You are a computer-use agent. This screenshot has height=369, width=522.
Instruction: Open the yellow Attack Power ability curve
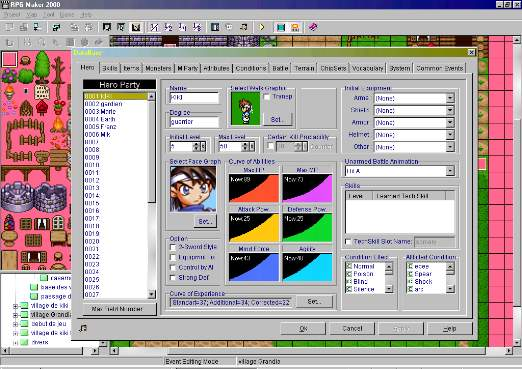[x=254, y=228]
